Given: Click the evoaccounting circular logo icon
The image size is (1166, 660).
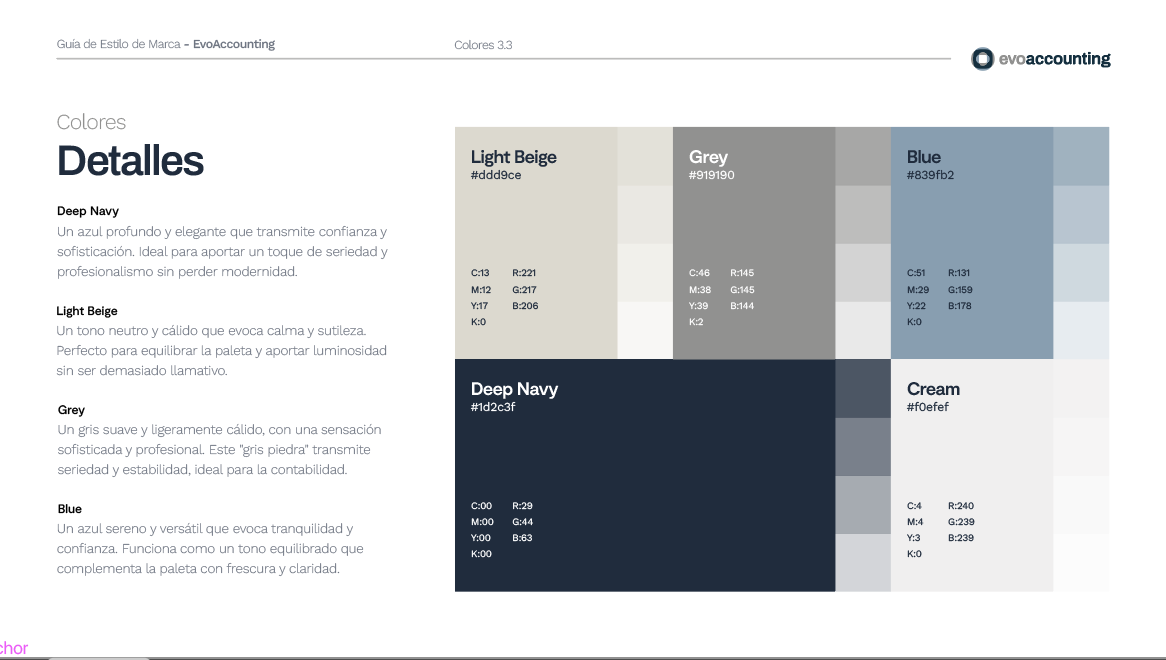Looking at the screenshot, I should point(982,59).
